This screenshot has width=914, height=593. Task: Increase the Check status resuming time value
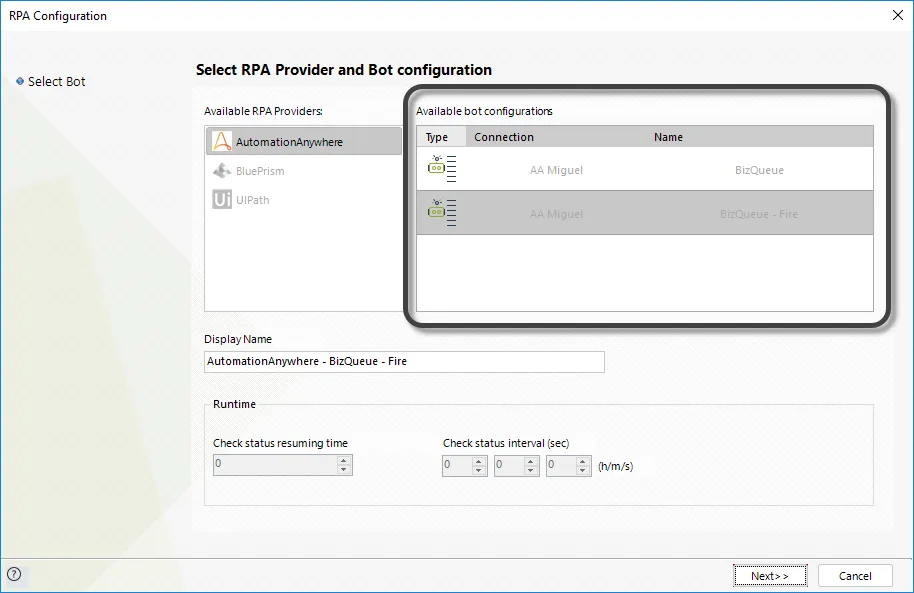point(344,460)
